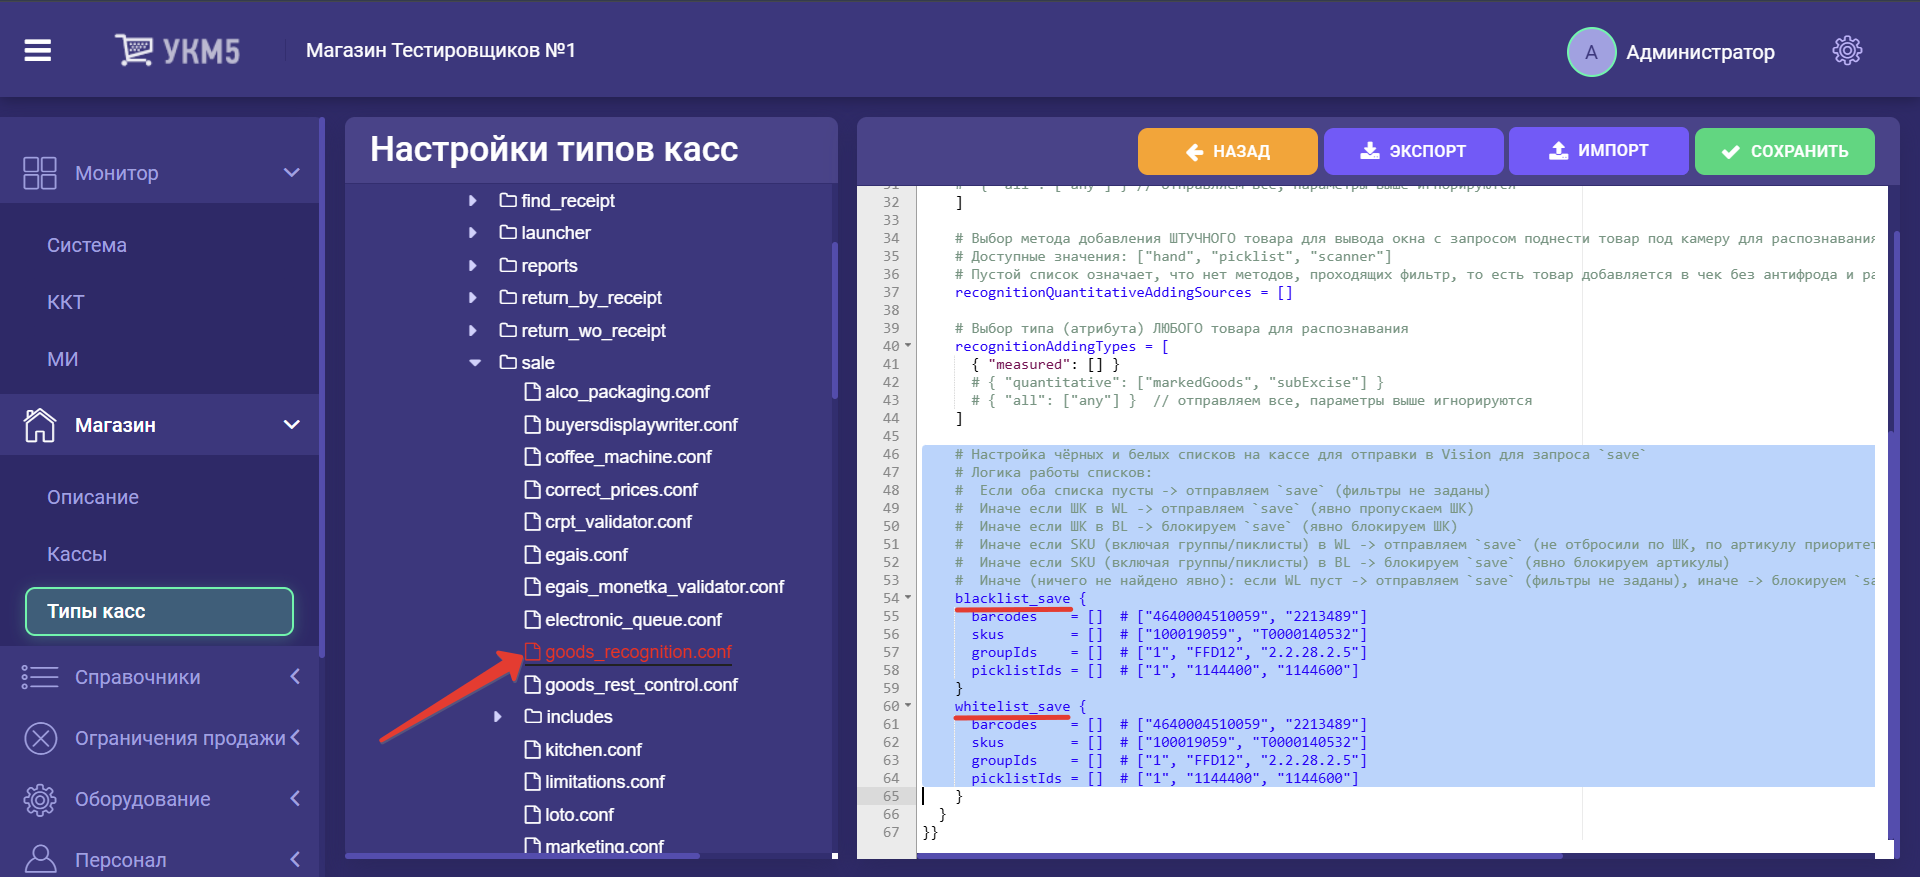Select Типы касс in sidebar
This screenshot has width=1920, height=877.
pos(159,611)
